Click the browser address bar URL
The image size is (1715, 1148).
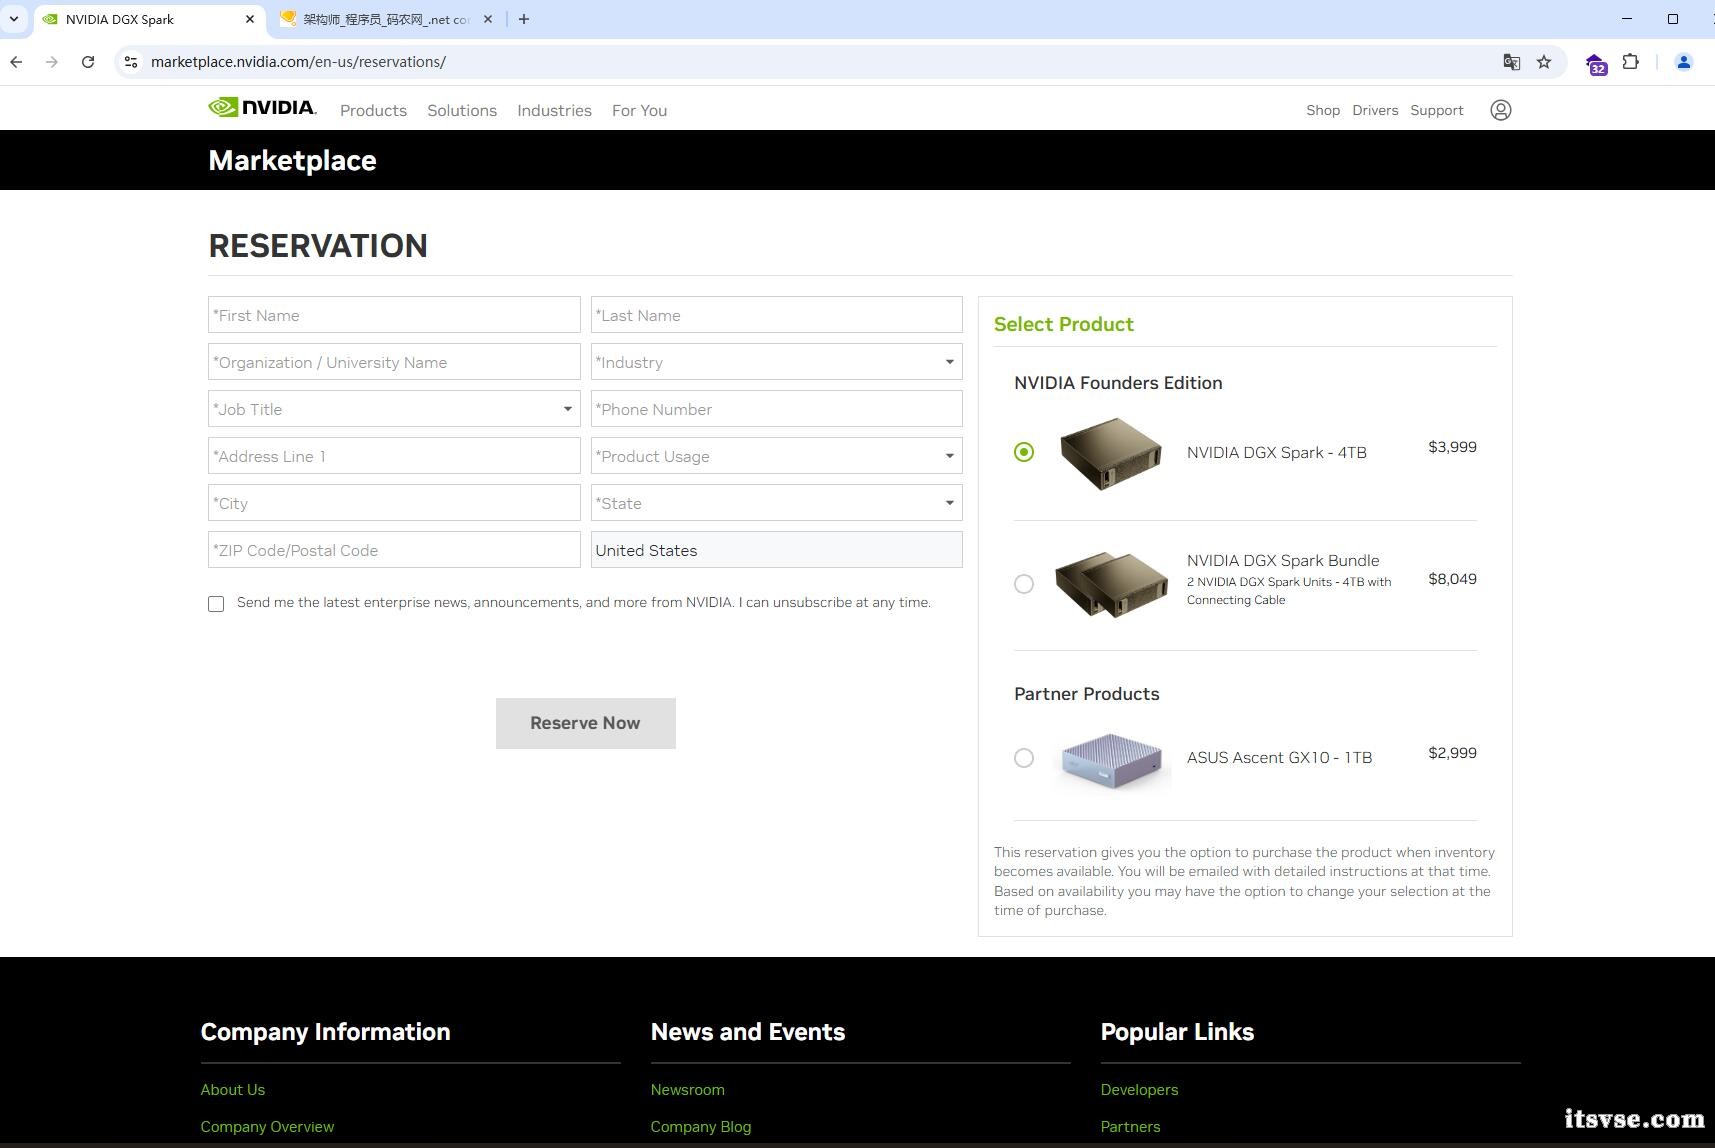click(298, 62)
